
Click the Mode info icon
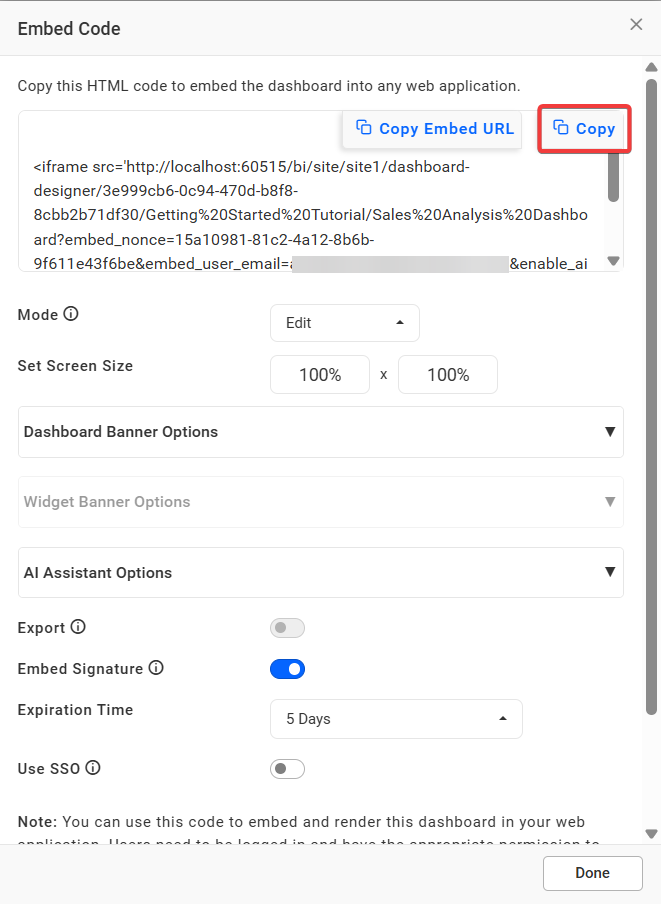(71, 314)
